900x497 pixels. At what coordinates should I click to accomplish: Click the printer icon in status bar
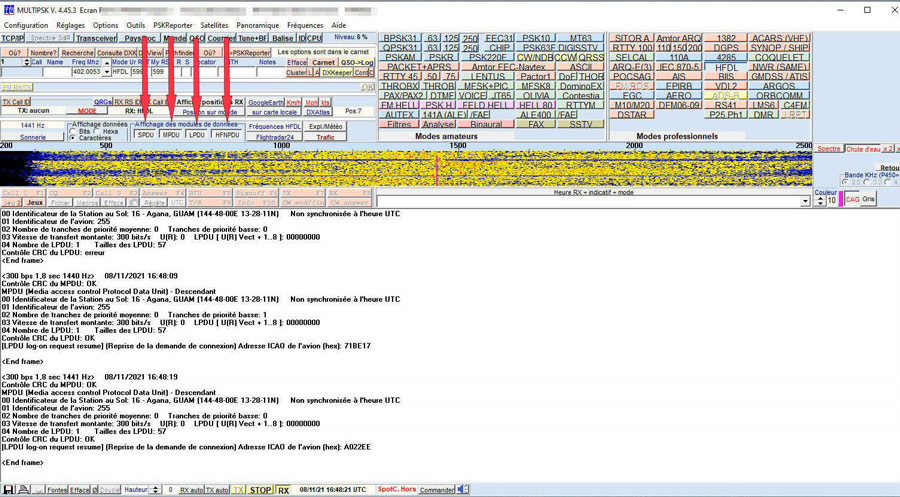[24, 490]
